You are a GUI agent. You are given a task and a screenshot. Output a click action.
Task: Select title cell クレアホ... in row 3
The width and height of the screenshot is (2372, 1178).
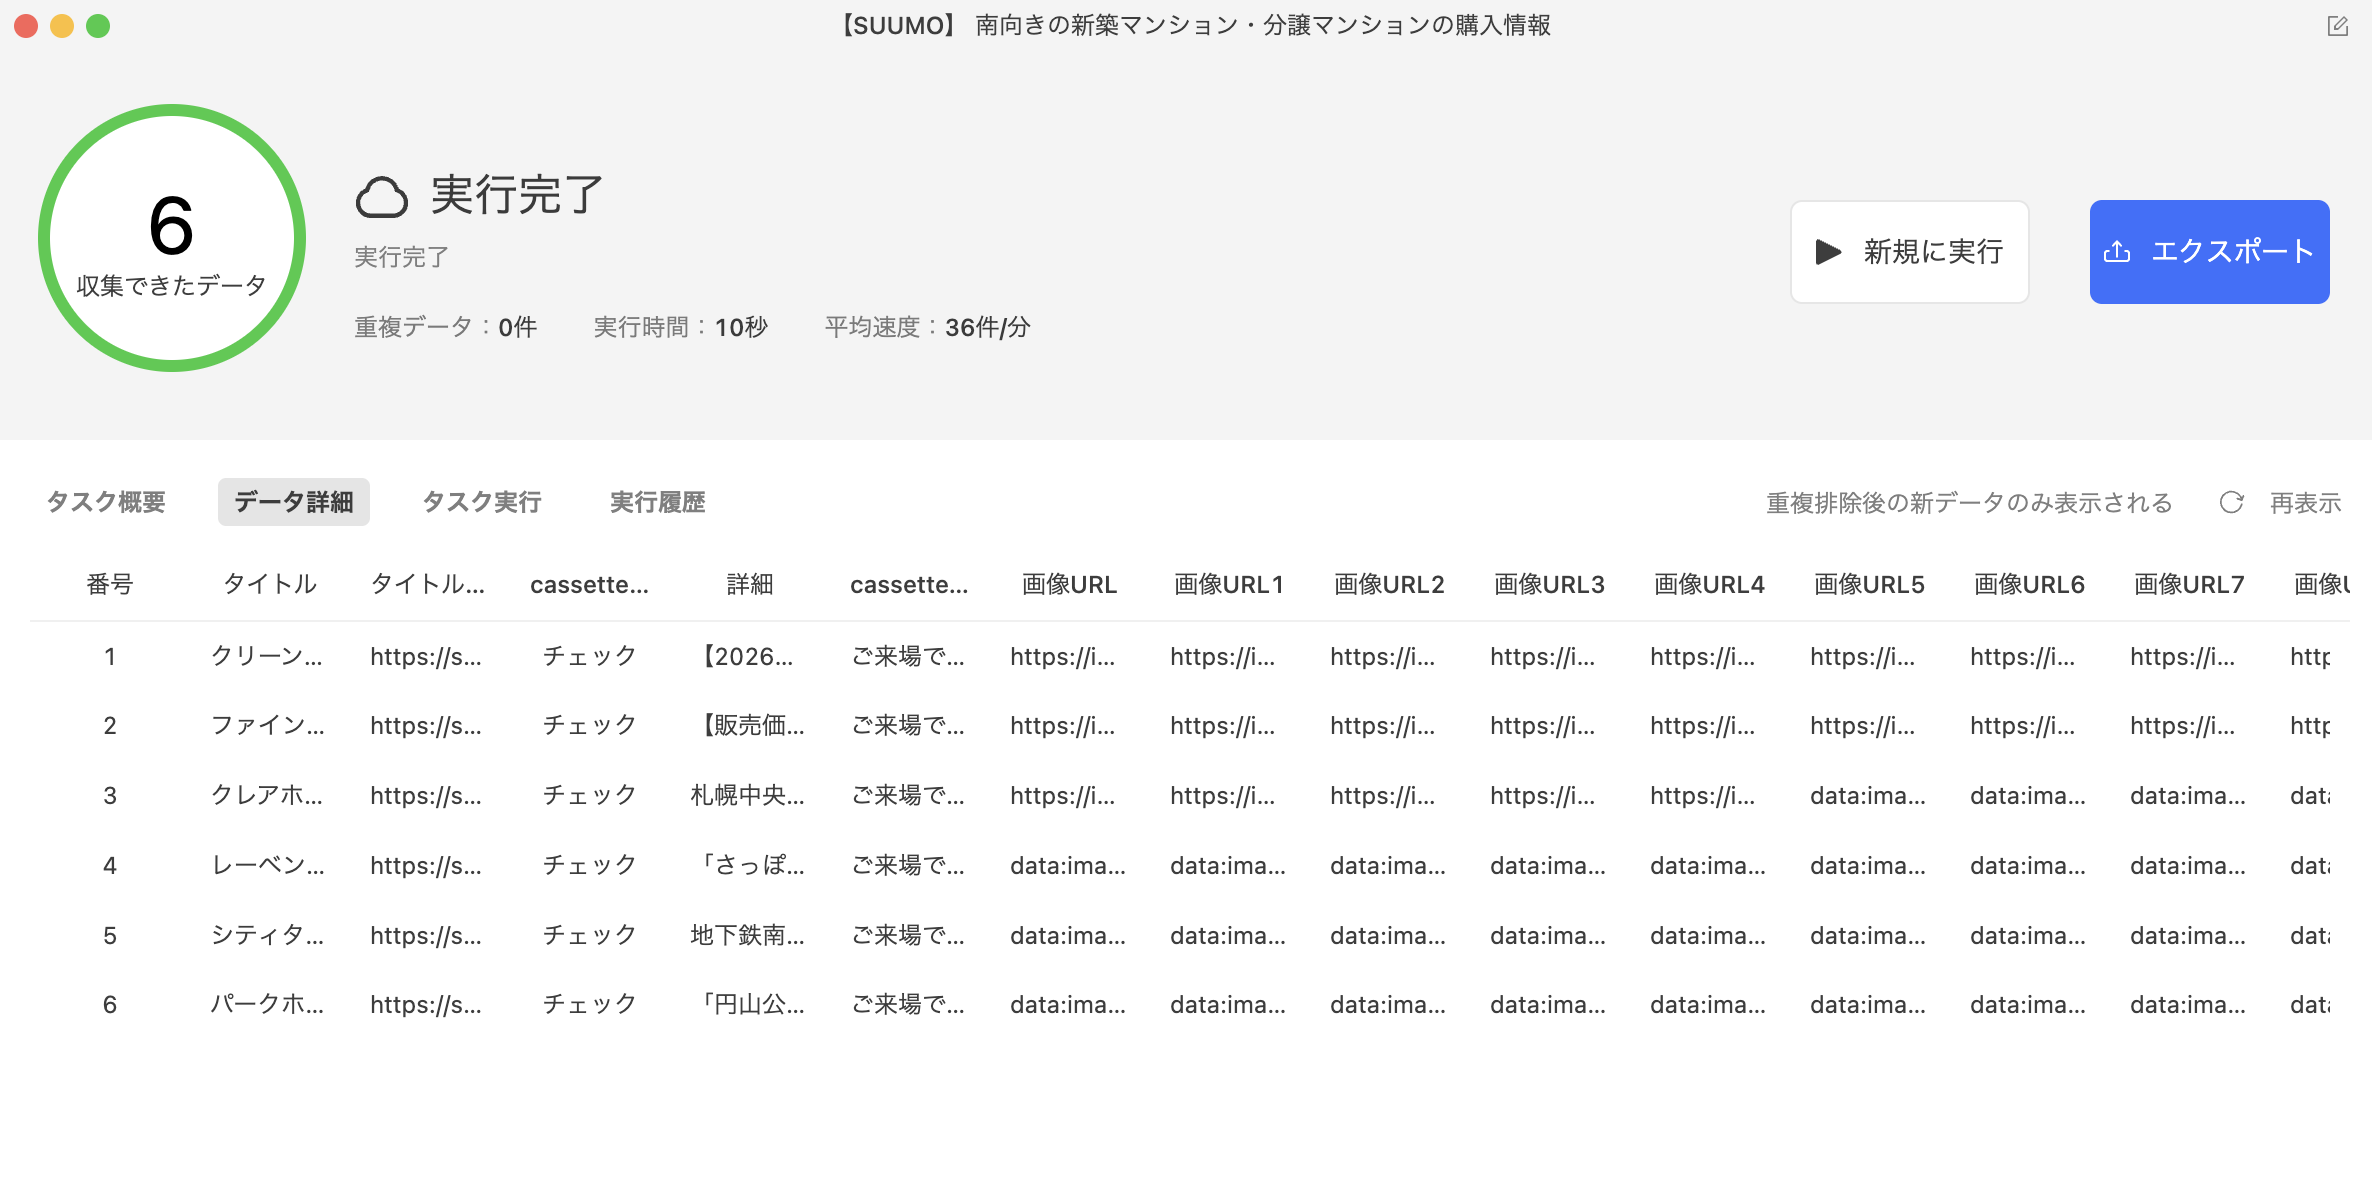(x=267, y=795)
